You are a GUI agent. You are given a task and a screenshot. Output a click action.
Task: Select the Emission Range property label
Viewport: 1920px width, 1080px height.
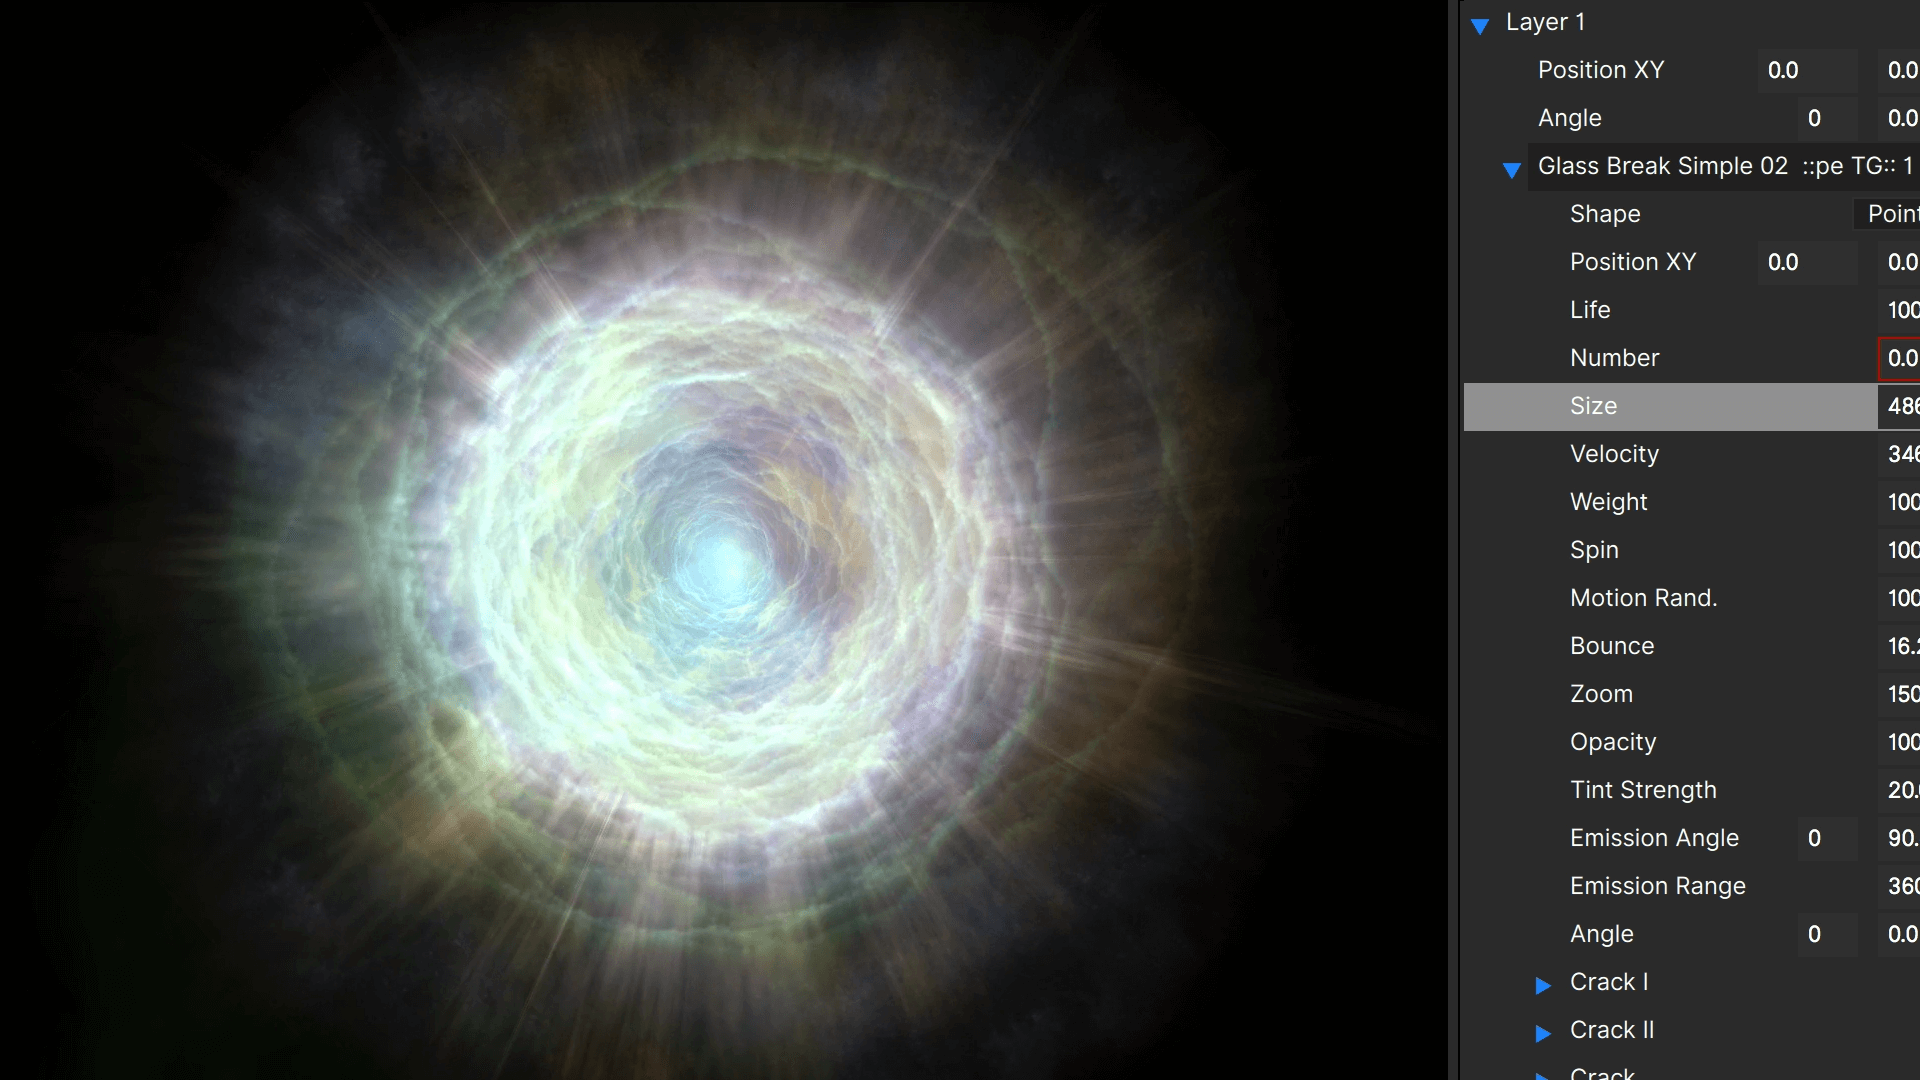1657,886
